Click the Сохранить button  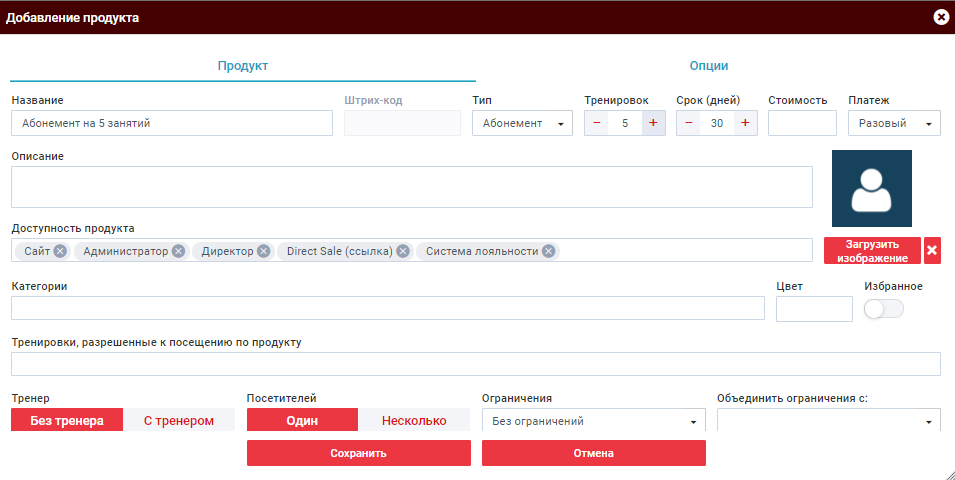click(358, 453)
